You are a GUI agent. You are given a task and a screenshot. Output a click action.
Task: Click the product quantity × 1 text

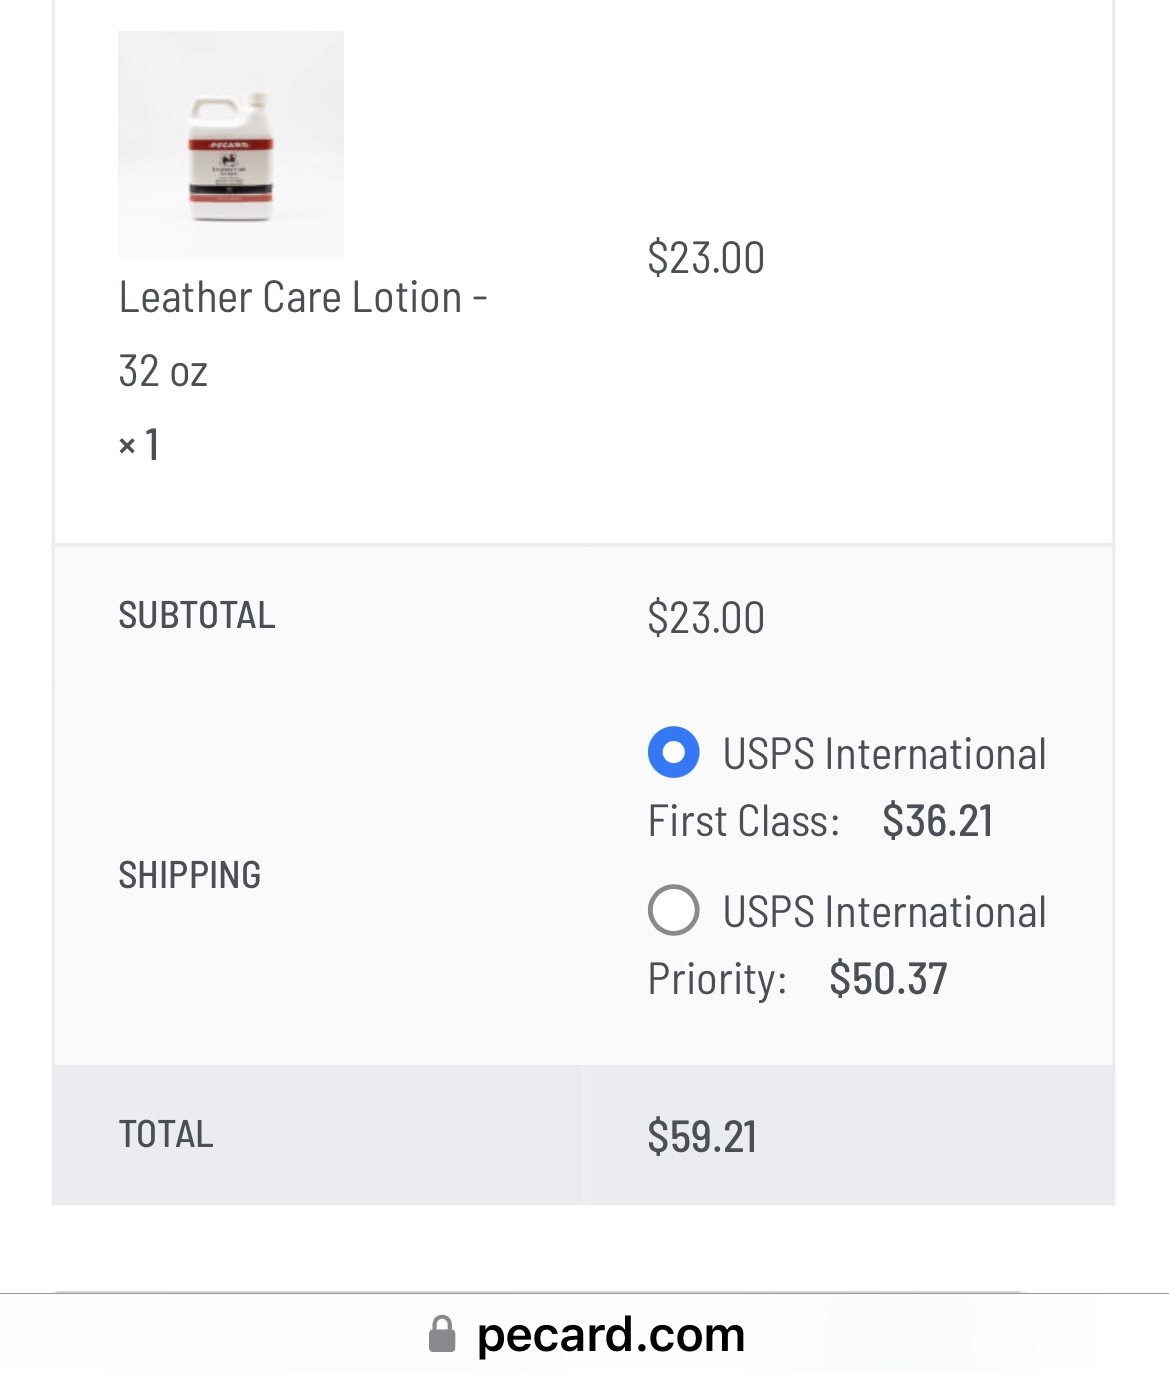click(x=139, y=444)
